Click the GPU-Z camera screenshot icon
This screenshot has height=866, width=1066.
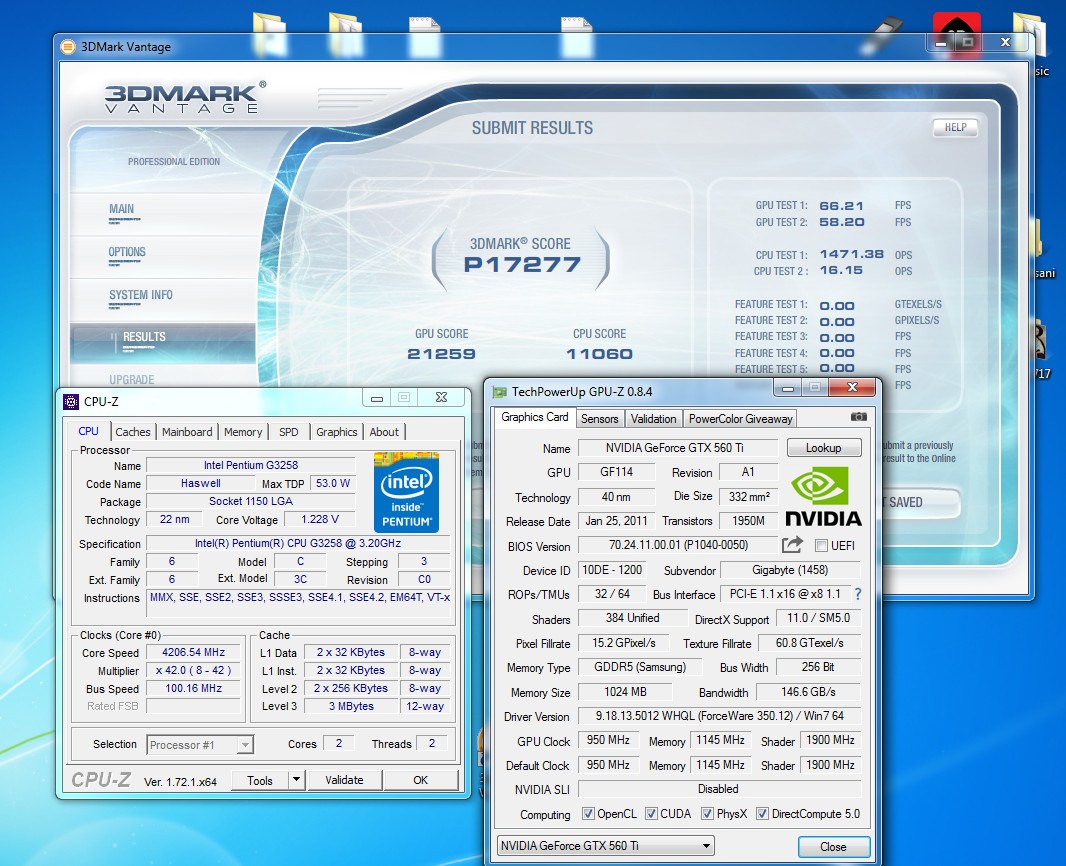(x=858, y=417)
